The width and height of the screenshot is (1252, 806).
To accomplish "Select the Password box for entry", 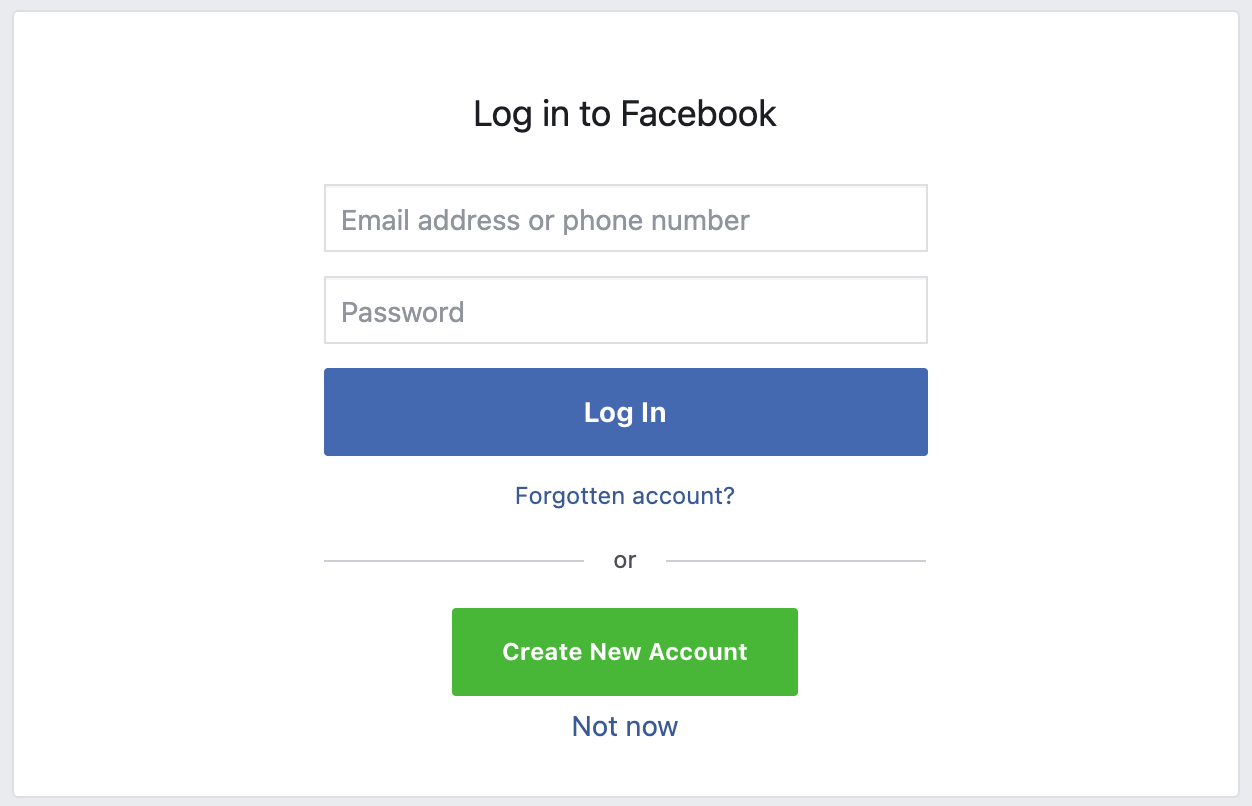I will coord(625,310).
